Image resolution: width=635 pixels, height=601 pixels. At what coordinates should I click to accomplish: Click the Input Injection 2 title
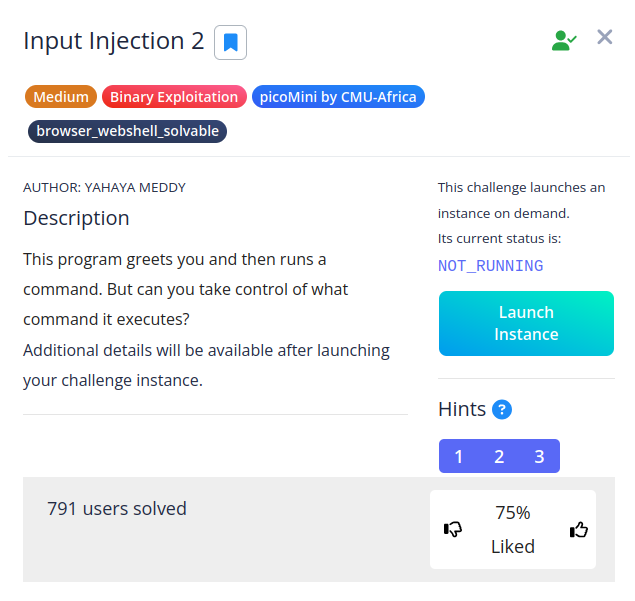(x=113, y=41)
